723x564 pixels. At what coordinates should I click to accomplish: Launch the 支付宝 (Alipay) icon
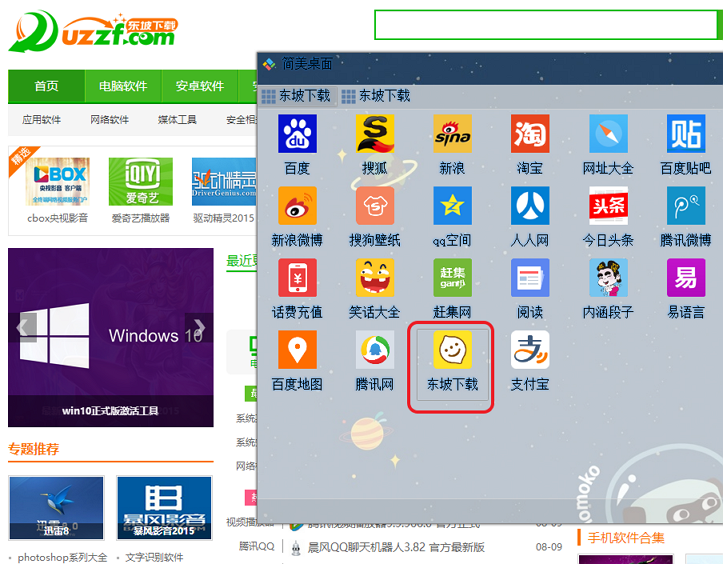click(x=530, y=350)
